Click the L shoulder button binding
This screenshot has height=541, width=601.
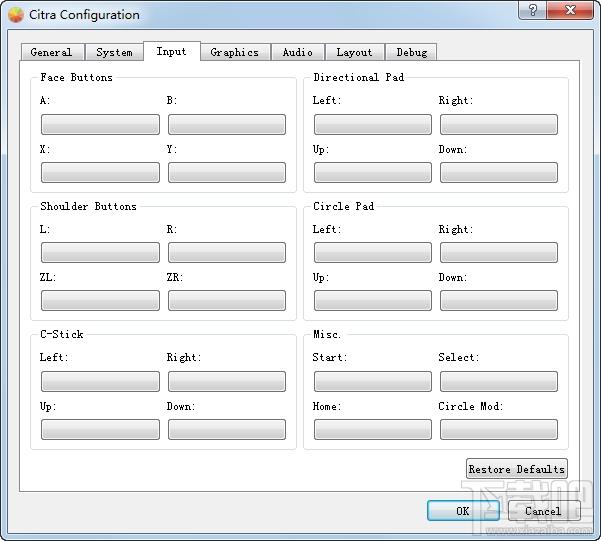tap(100, 252)
